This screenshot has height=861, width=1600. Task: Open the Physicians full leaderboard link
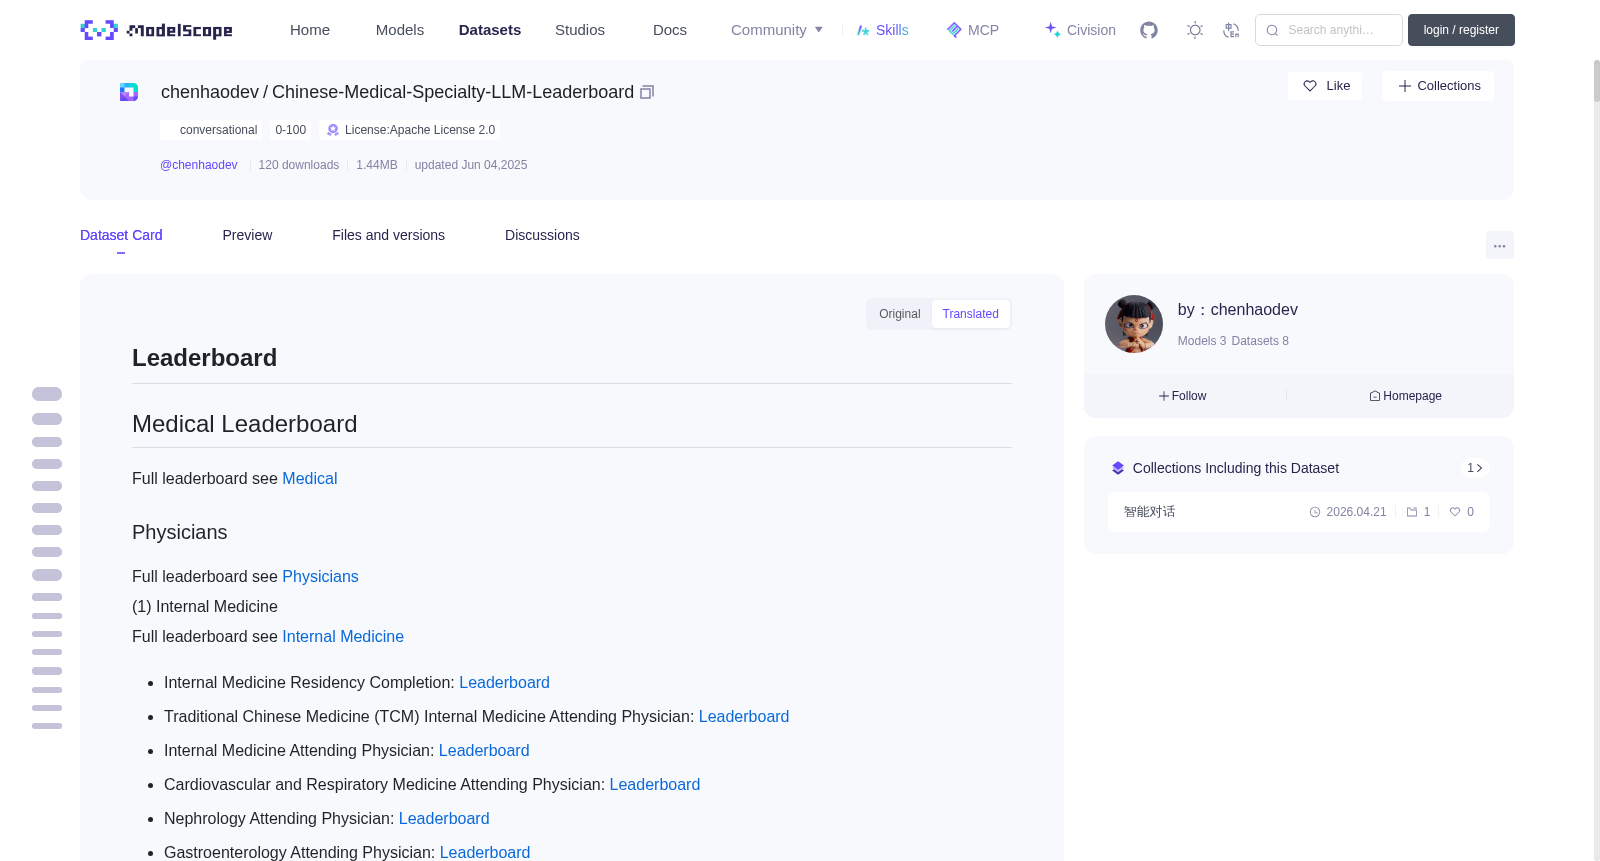320,577
